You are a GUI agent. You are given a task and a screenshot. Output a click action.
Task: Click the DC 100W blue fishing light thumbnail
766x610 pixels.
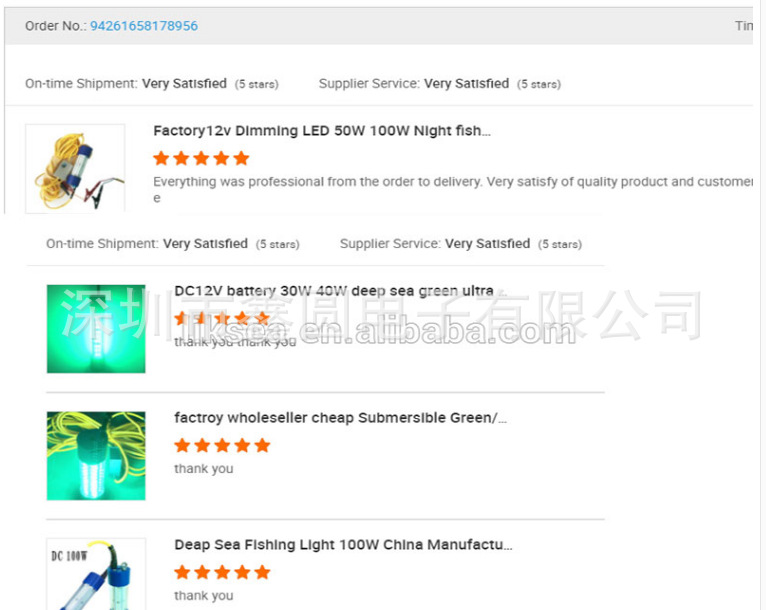pyautogui.click(x=96, y=574)
